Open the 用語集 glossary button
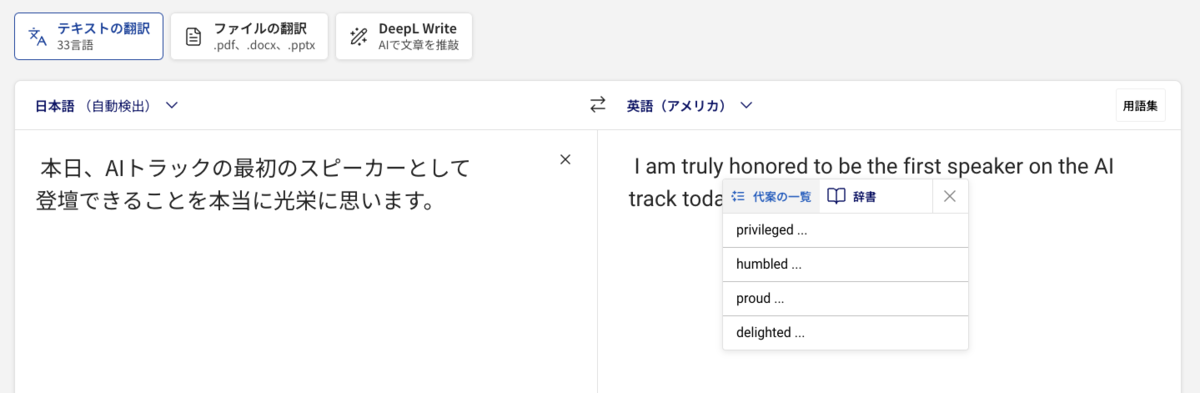Screen dimensions: 1200x393 point(1141,105)
